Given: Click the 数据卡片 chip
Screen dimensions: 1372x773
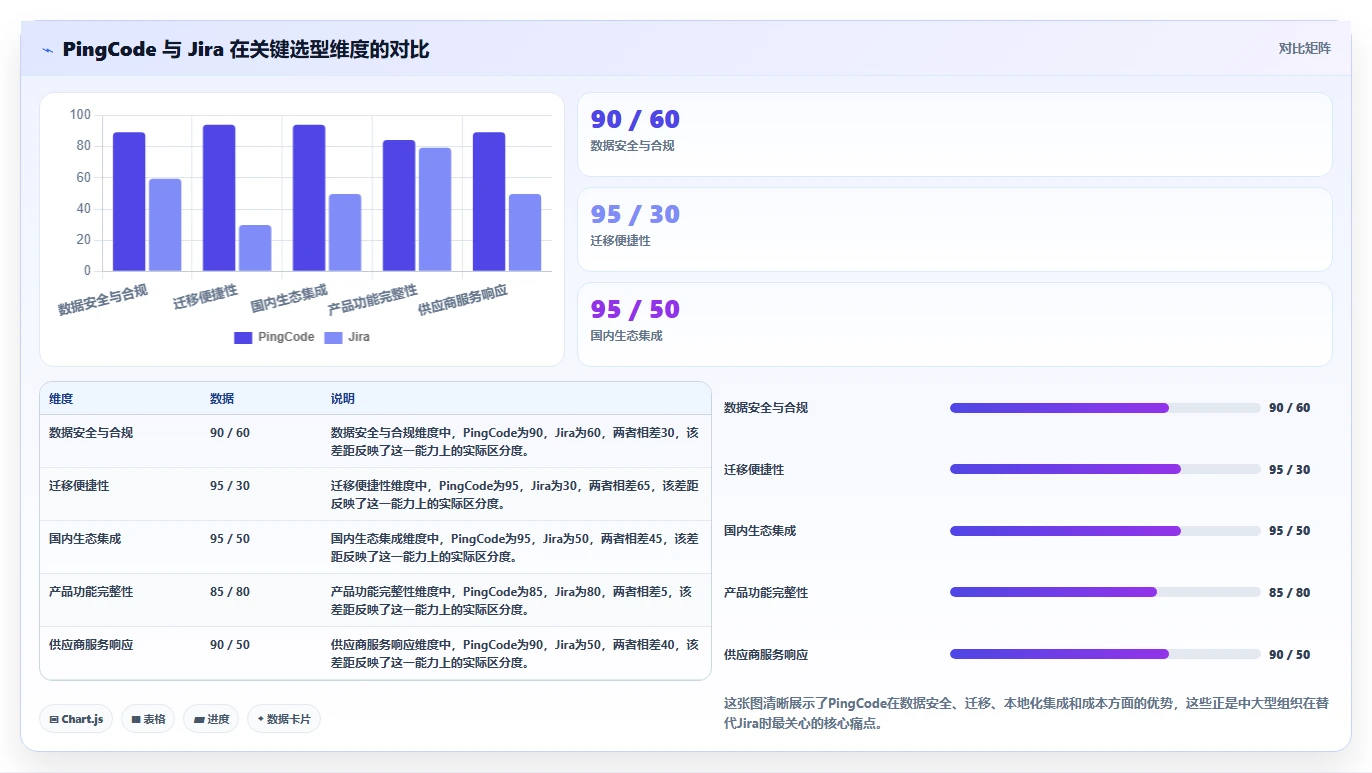Looking at the screenshot, I should (284, 719).
